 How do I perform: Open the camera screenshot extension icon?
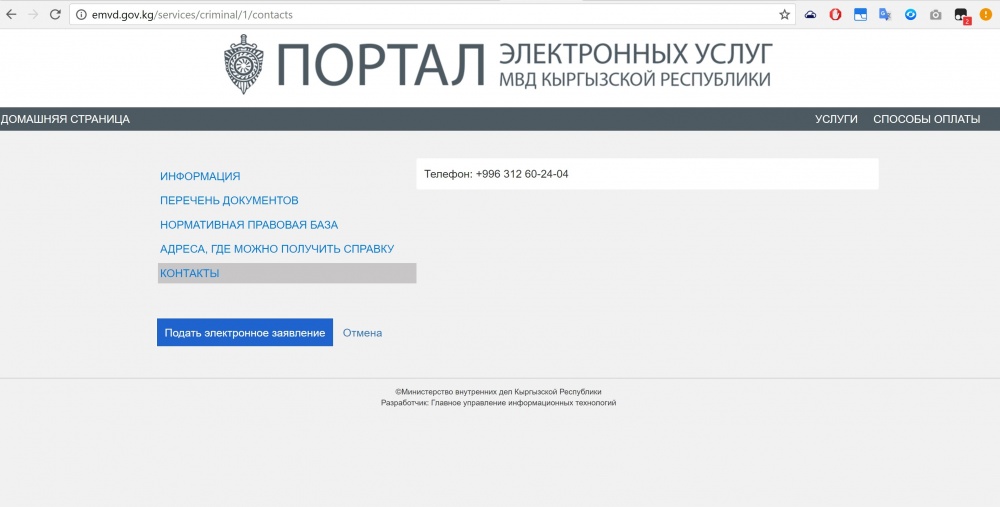[x=936, y=15]
